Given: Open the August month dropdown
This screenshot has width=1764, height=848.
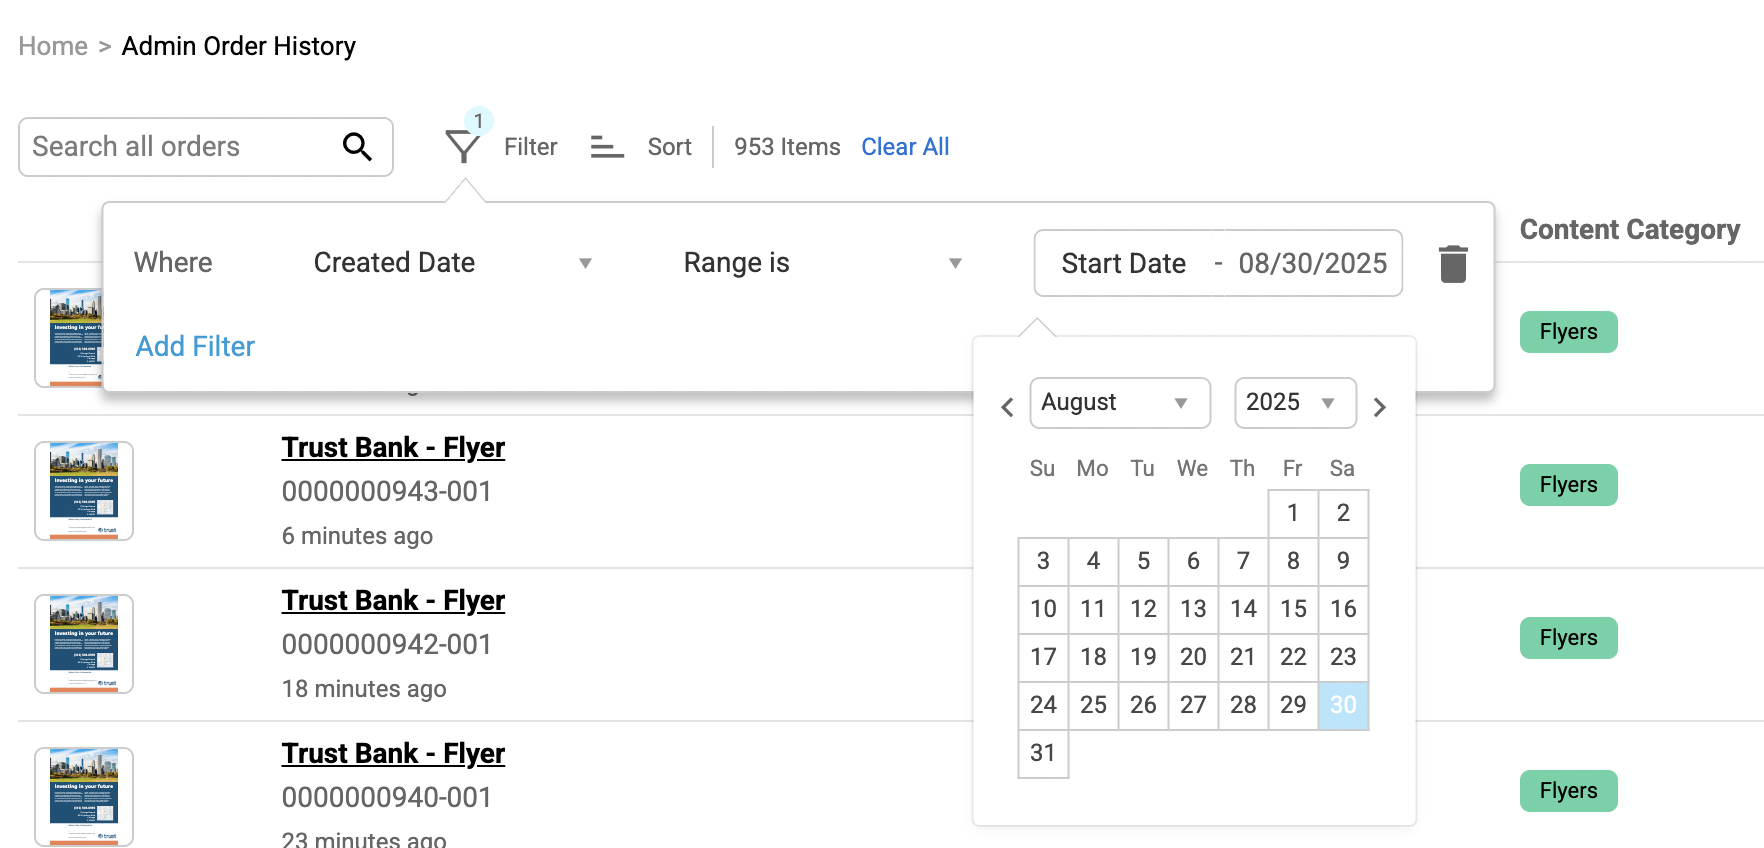Looking at the screenshot, I should coord(1119,402).
